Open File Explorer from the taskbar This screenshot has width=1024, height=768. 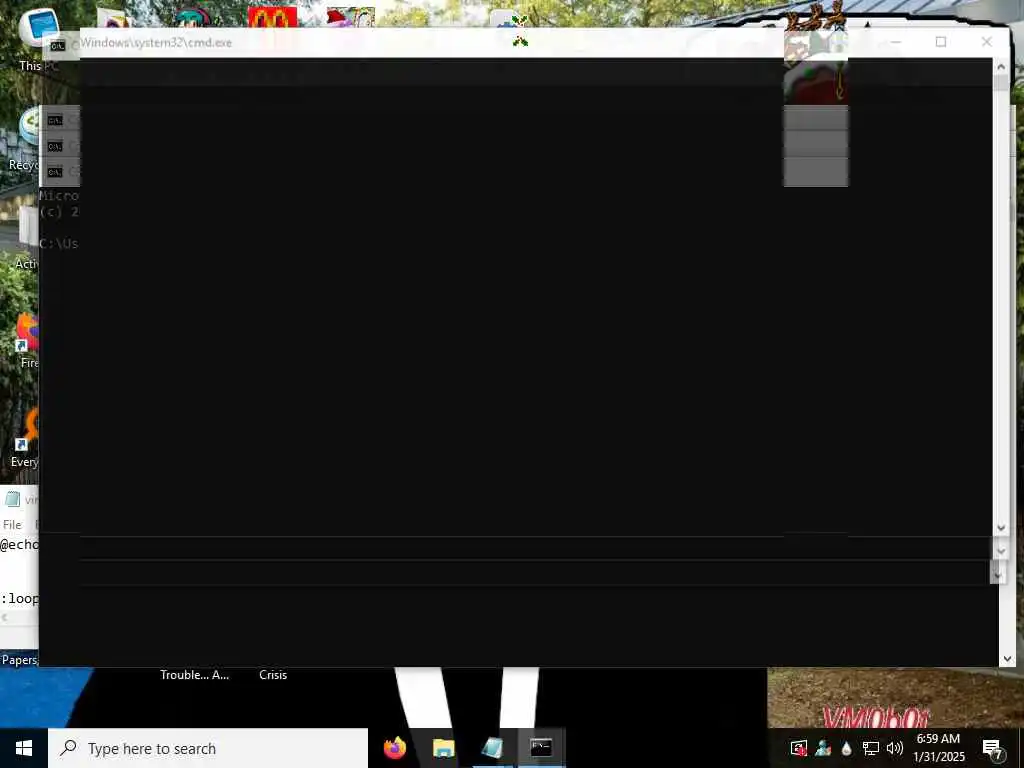click(443, 748)
